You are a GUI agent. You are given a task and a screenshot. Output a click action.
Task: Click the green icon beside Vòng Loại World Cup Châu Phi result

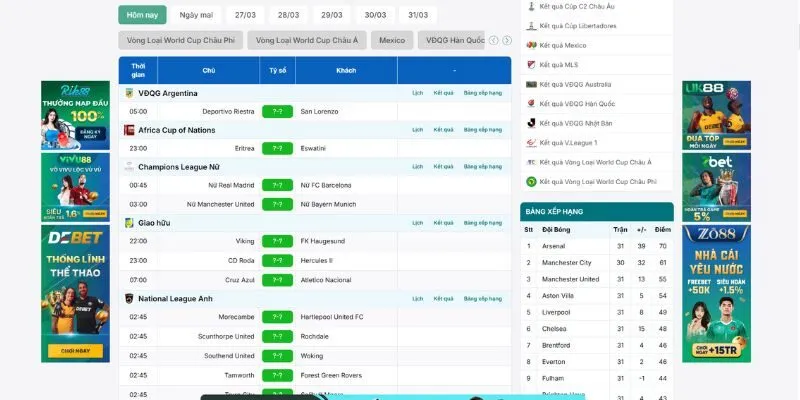532,182
